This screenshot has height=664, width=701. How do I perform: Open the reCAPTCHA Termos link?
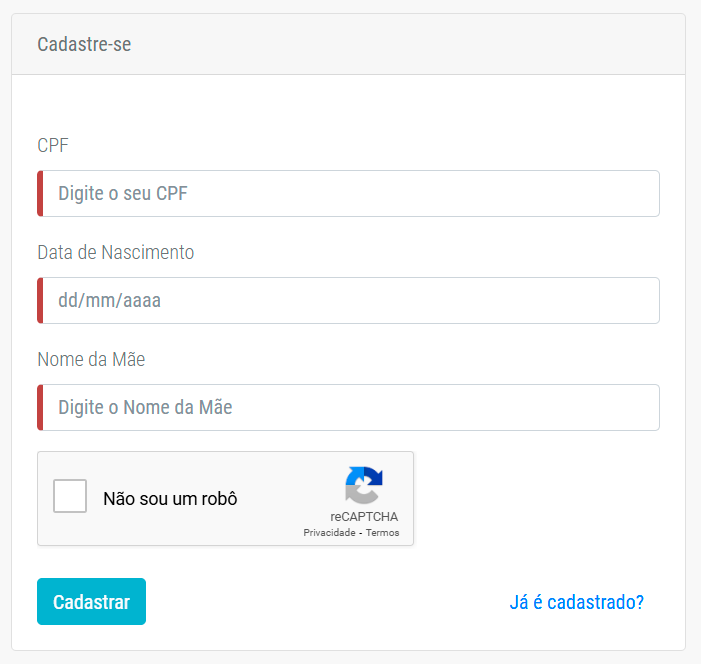click(382, 533)
